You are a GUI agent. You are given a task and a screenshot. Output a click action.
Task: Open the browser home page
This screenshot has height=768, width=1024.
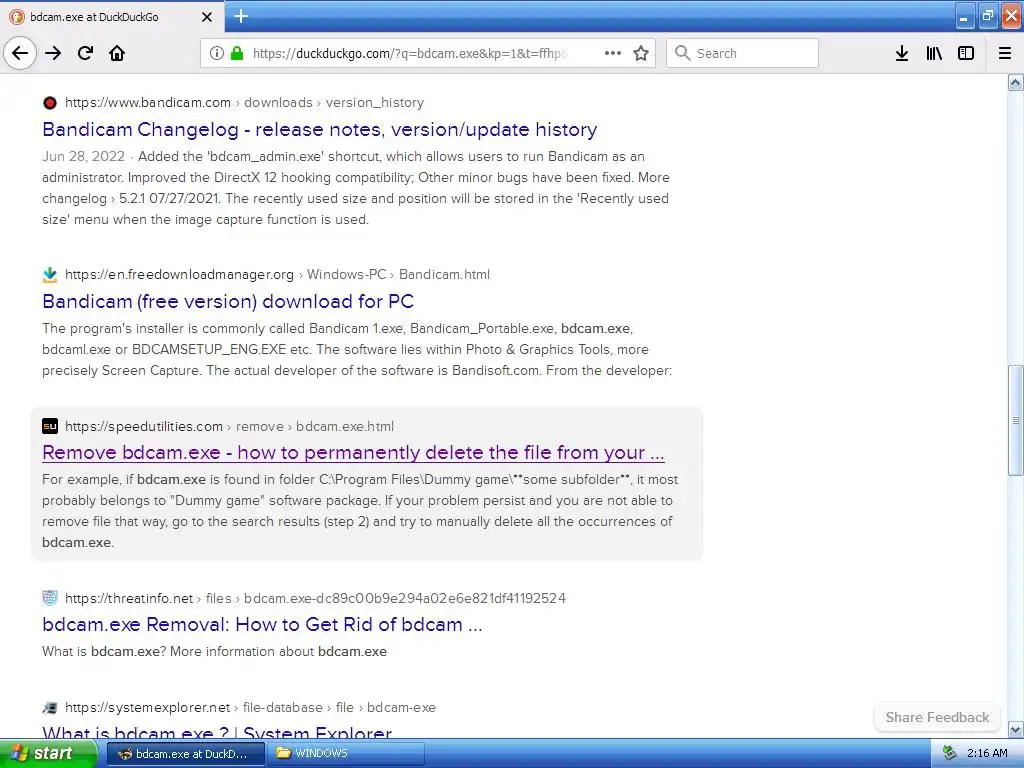tap(117, 53)
